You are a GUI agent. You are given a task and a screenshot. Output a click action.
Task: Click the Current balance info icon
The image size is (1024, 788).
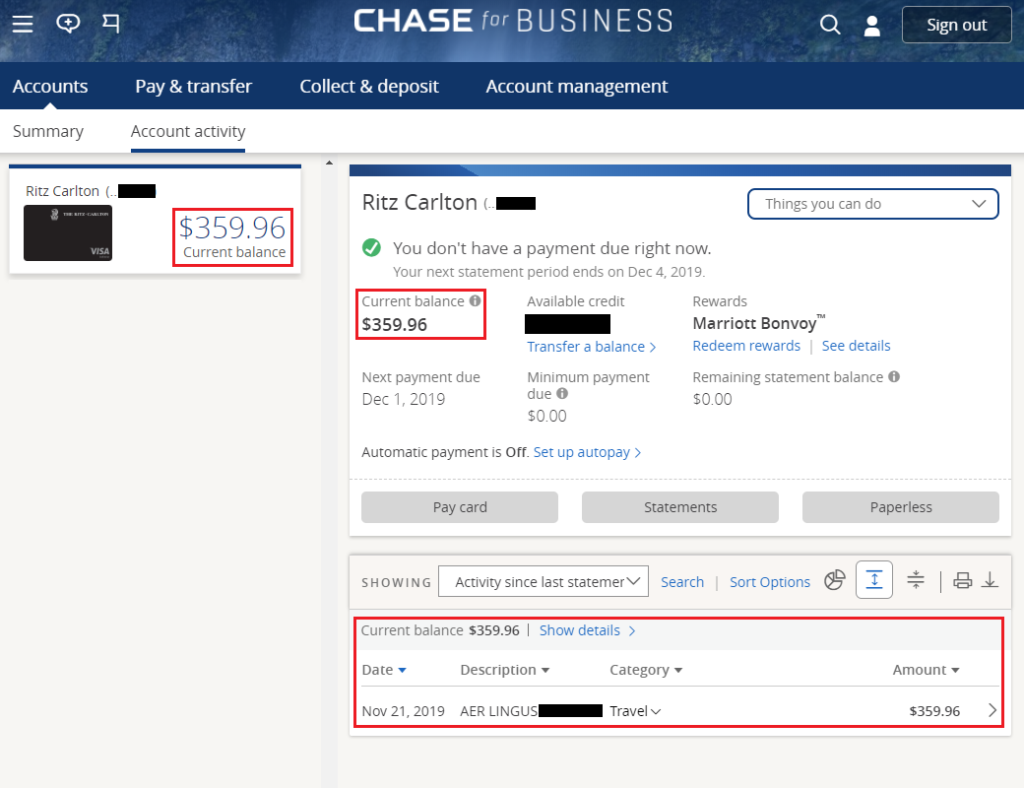point(475,301)
